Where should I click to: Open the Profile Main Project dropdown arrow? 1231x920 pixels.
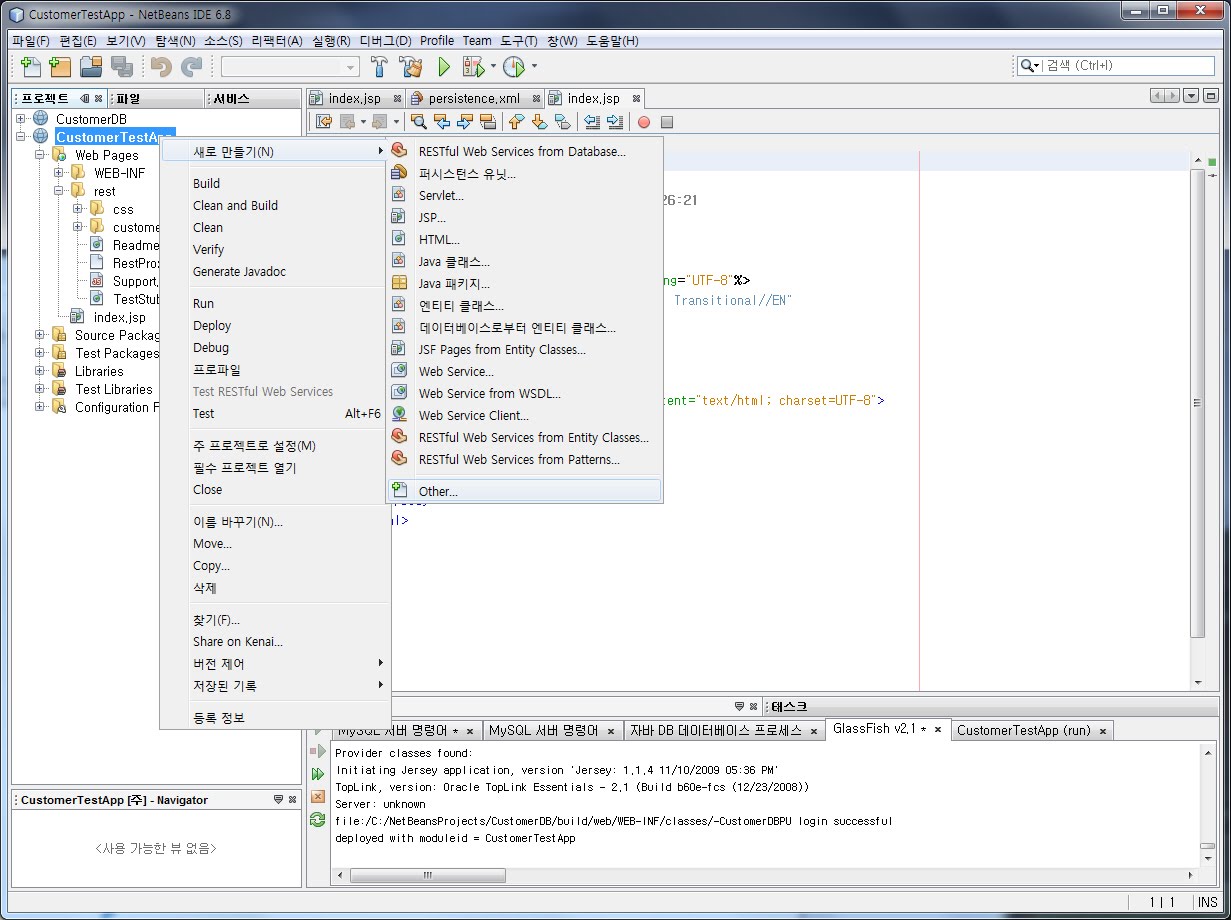click(534, 67)
